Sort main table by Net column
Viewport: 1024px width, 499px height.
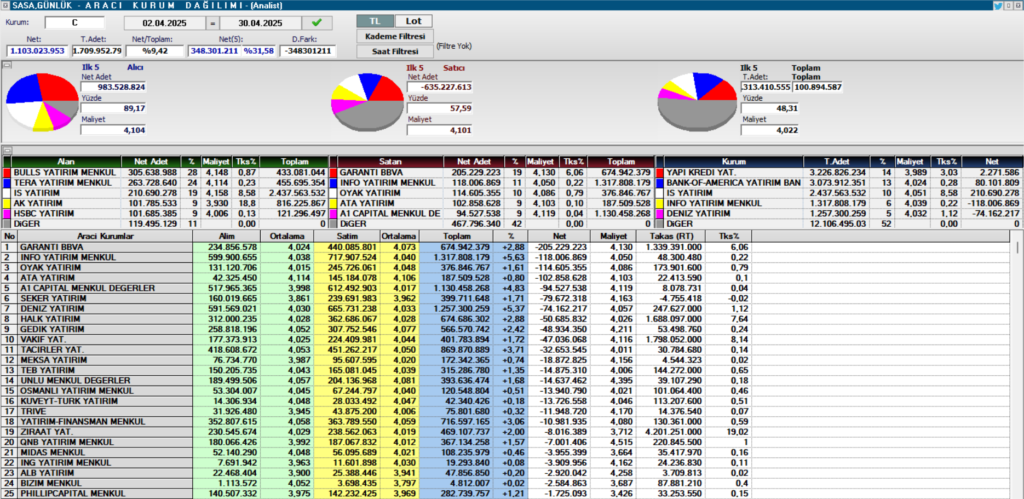tap(558, 236)
